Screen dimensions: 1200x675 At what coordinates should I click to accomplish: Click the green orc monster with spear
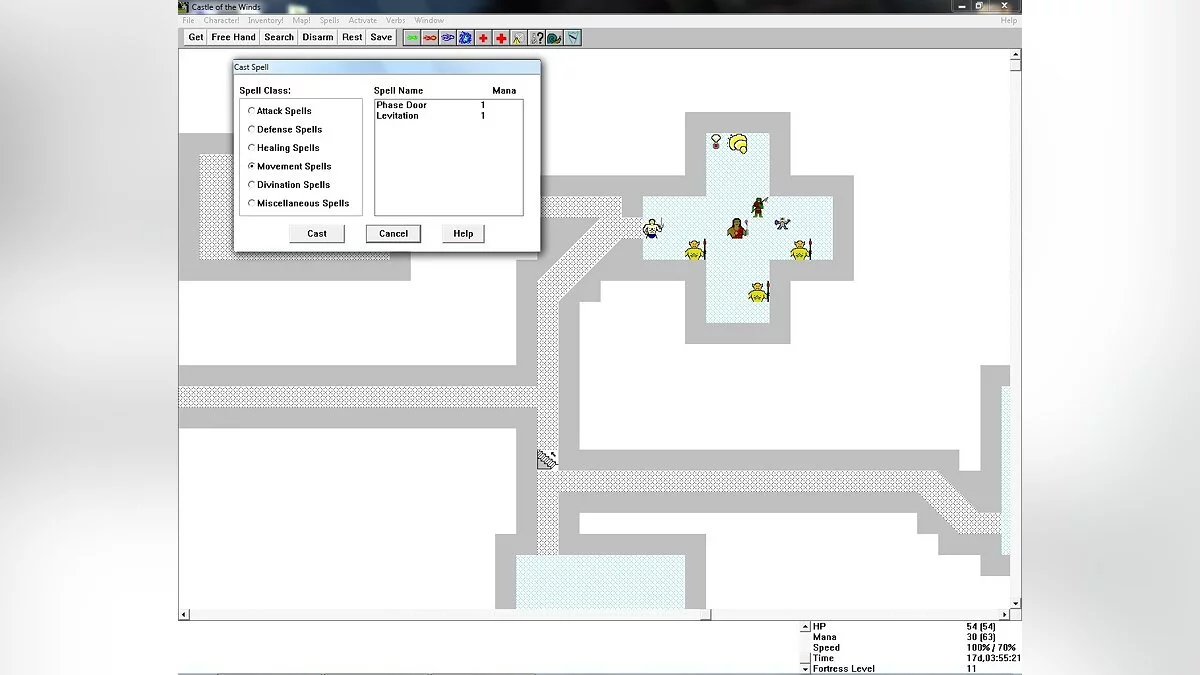coord(758,207)
